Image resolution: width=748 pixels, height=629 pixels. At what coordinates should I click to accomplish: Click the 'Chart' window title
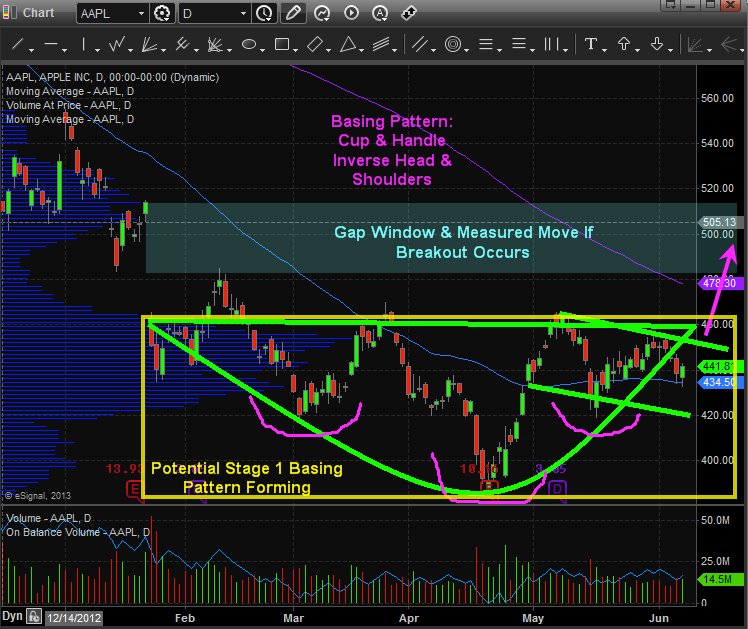(x=38, y=13)
